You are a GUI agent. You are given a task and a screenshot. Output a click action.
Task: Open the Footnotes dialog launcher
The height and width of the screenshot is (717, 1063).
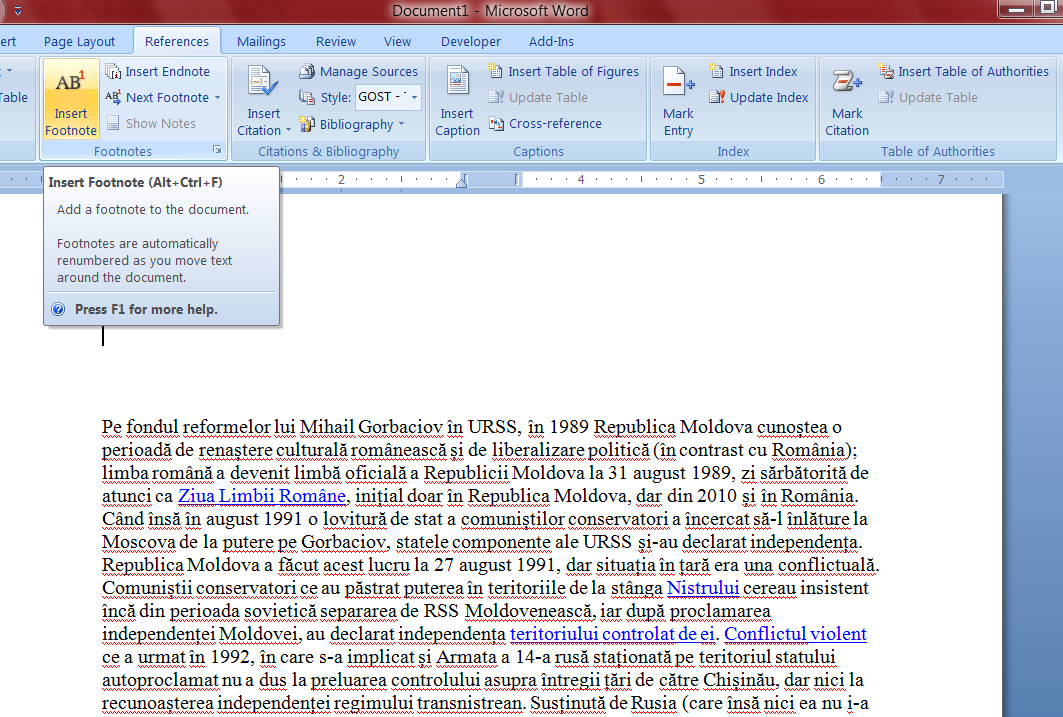tap(216, 150)
